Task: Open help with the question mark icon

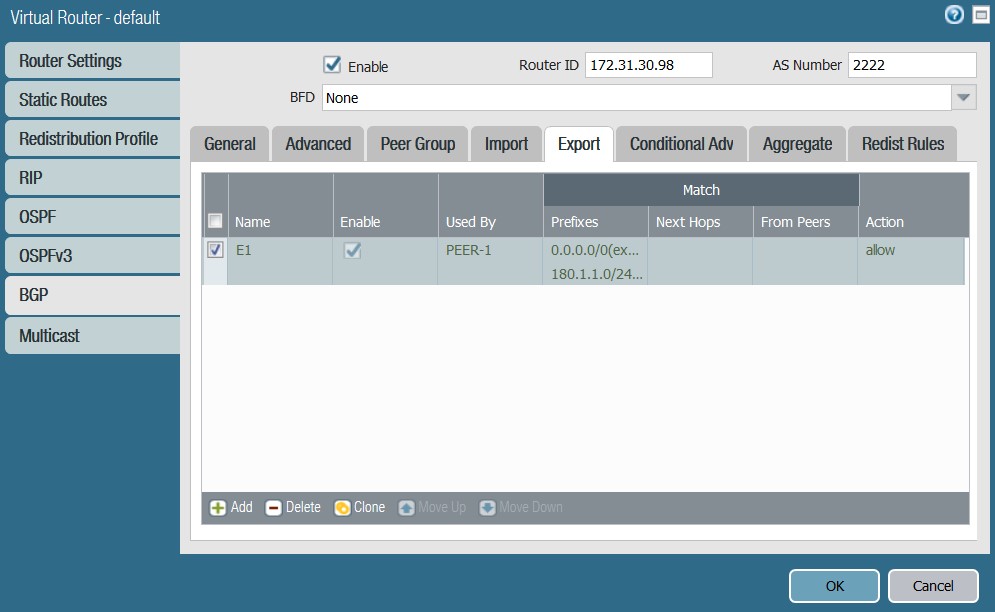Action: pos(953,15)
